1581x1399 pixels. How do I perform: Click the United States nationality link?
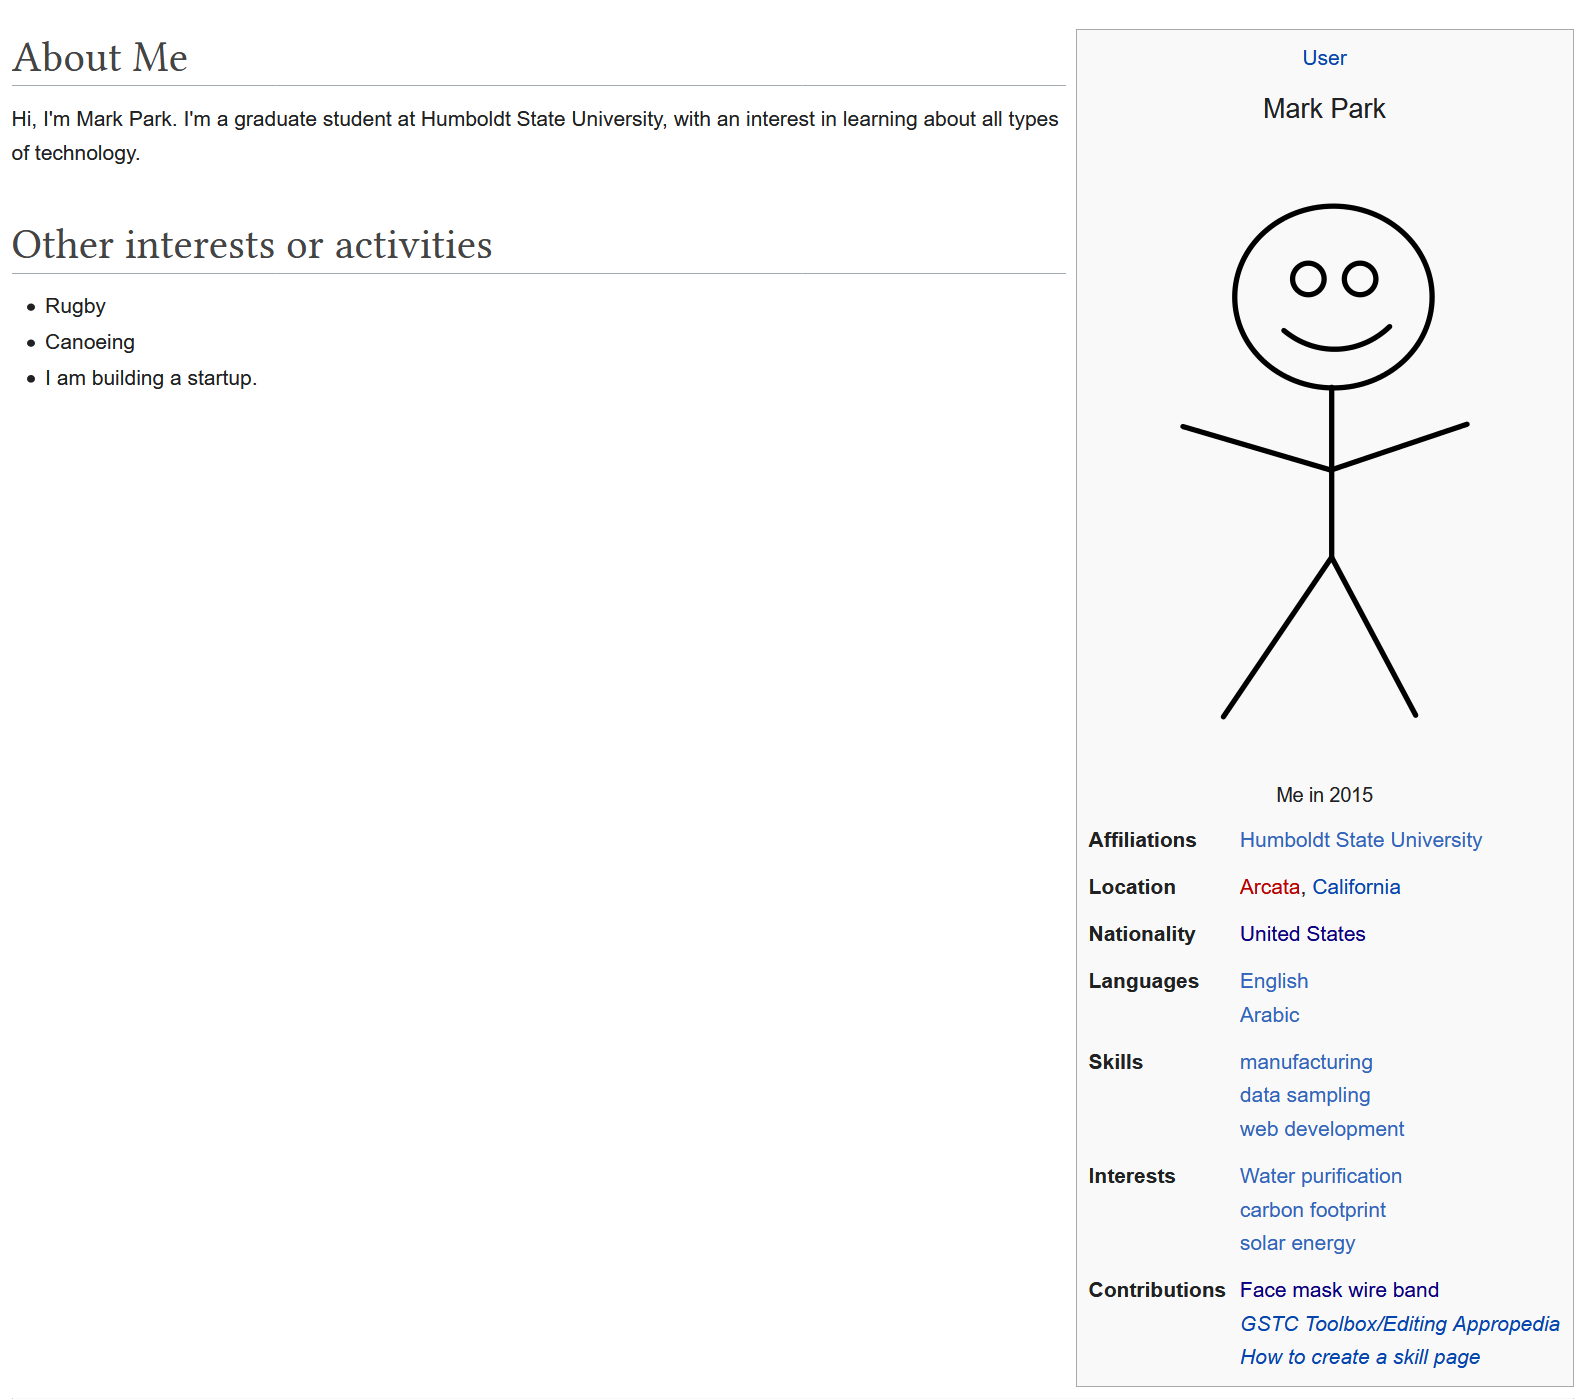(1302, 934)
